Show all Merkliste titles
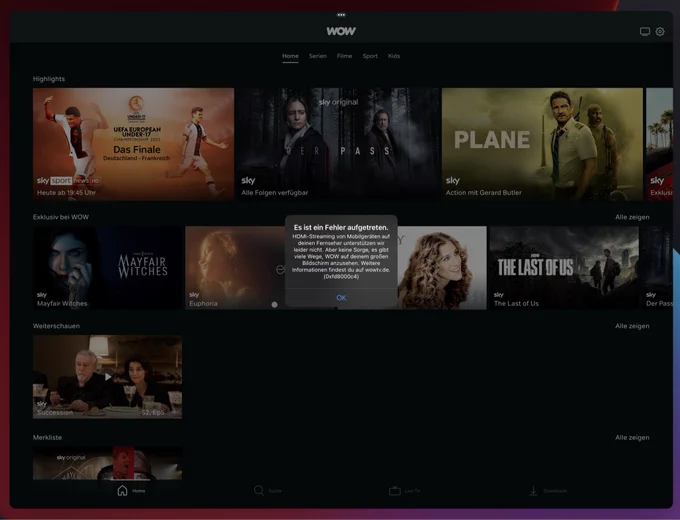 [x=632, y=437]
